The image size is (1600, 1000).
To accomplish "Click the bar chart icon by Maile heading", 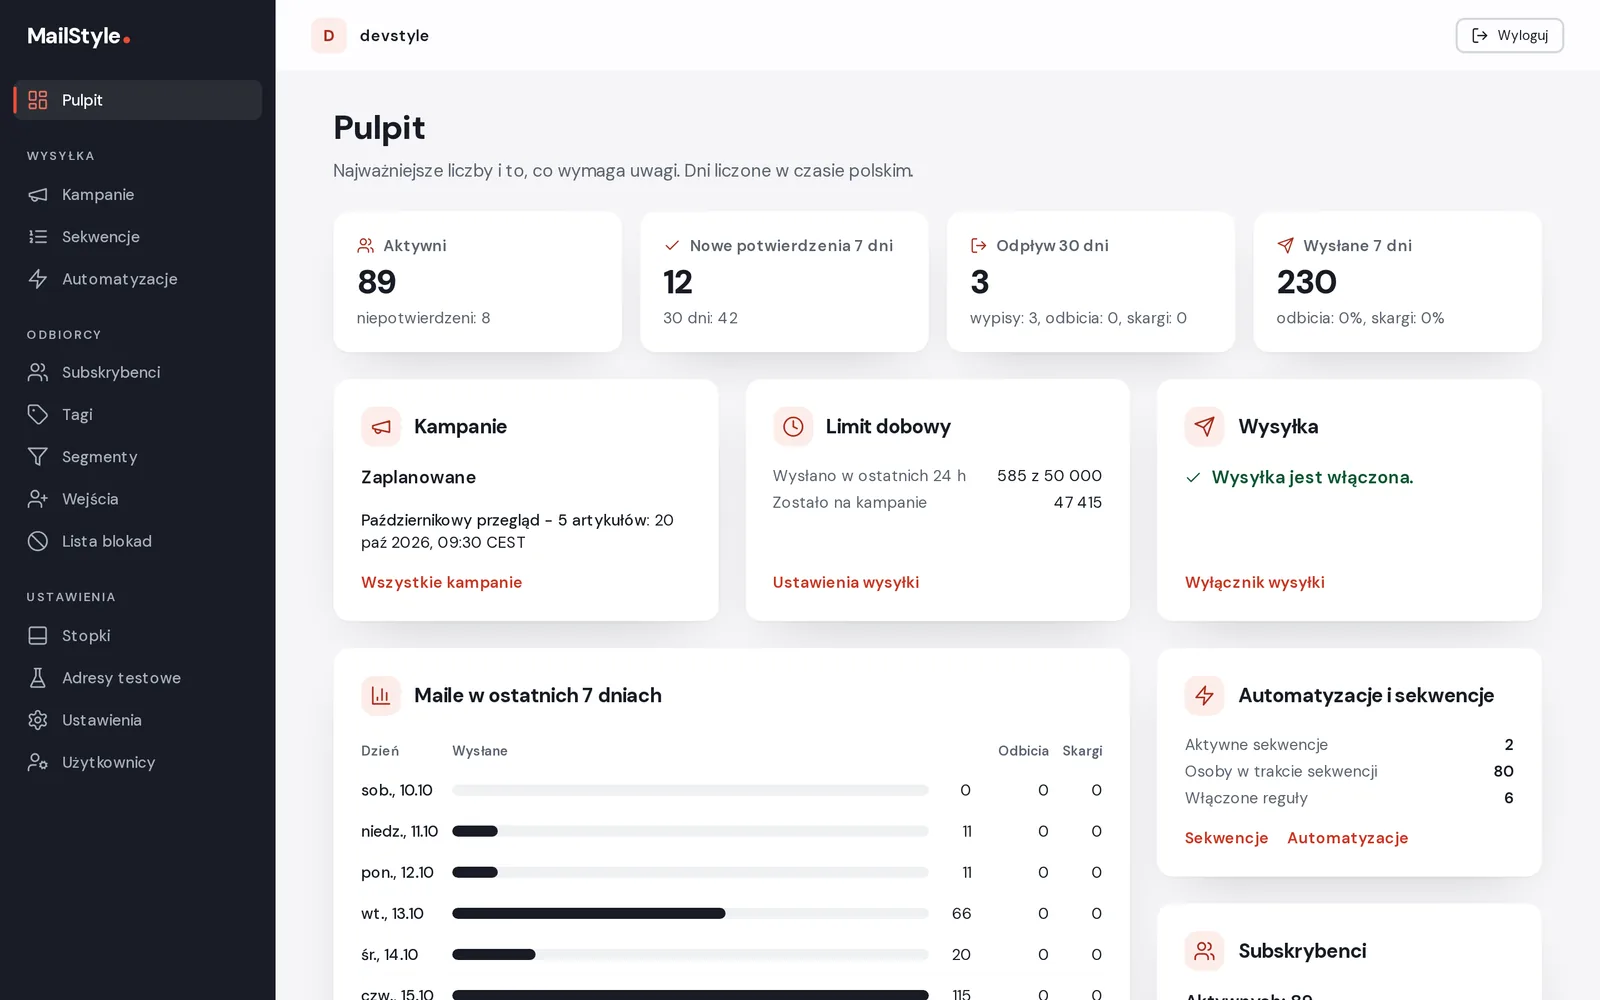I will (381, 696).
